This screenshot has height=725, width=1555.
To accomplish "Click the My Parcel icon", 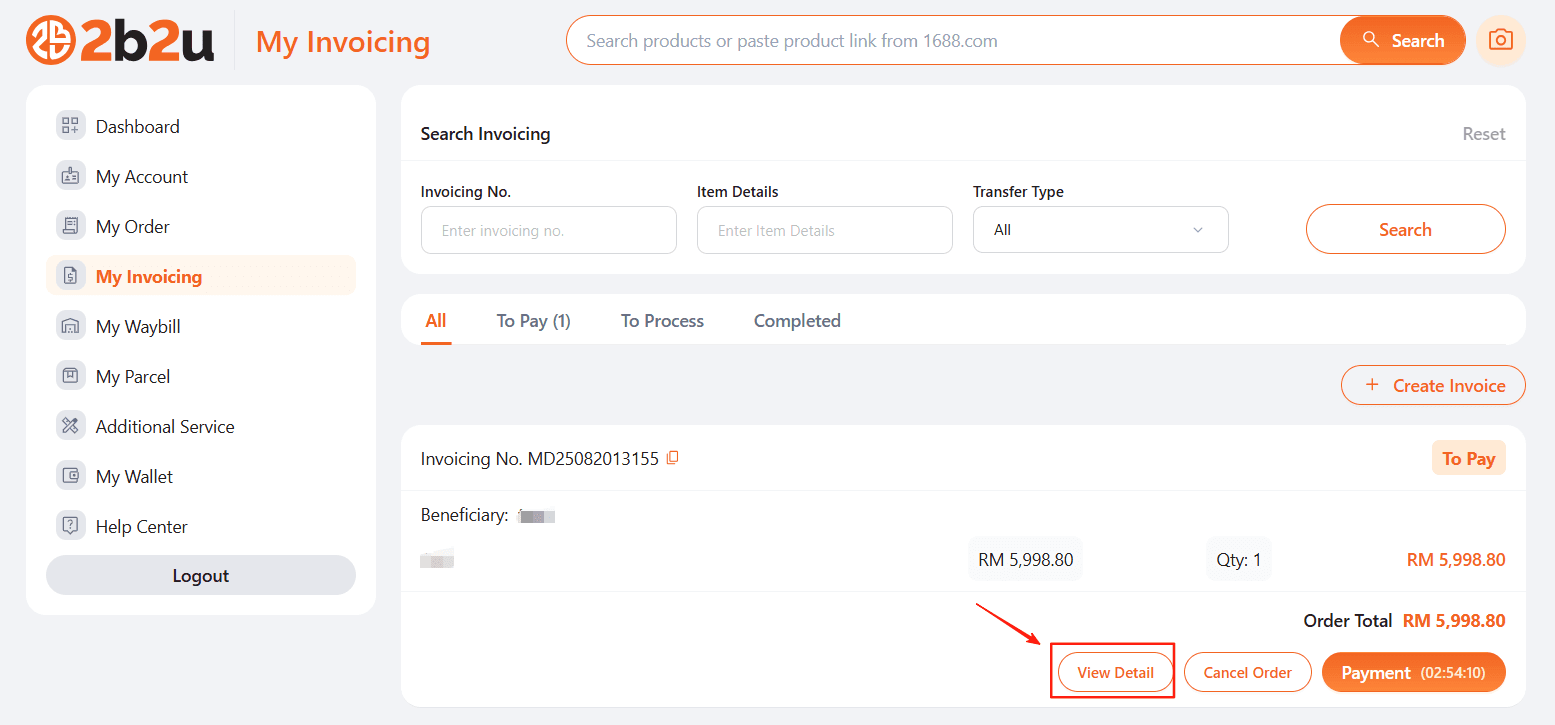I will tap(71, 376).
